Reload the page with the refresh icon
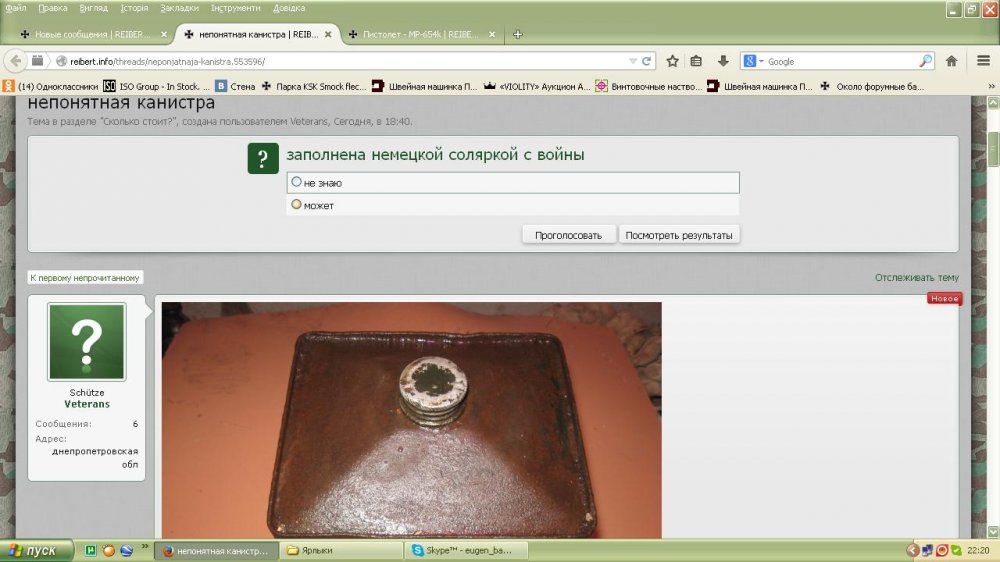 (x=648, y=61)
